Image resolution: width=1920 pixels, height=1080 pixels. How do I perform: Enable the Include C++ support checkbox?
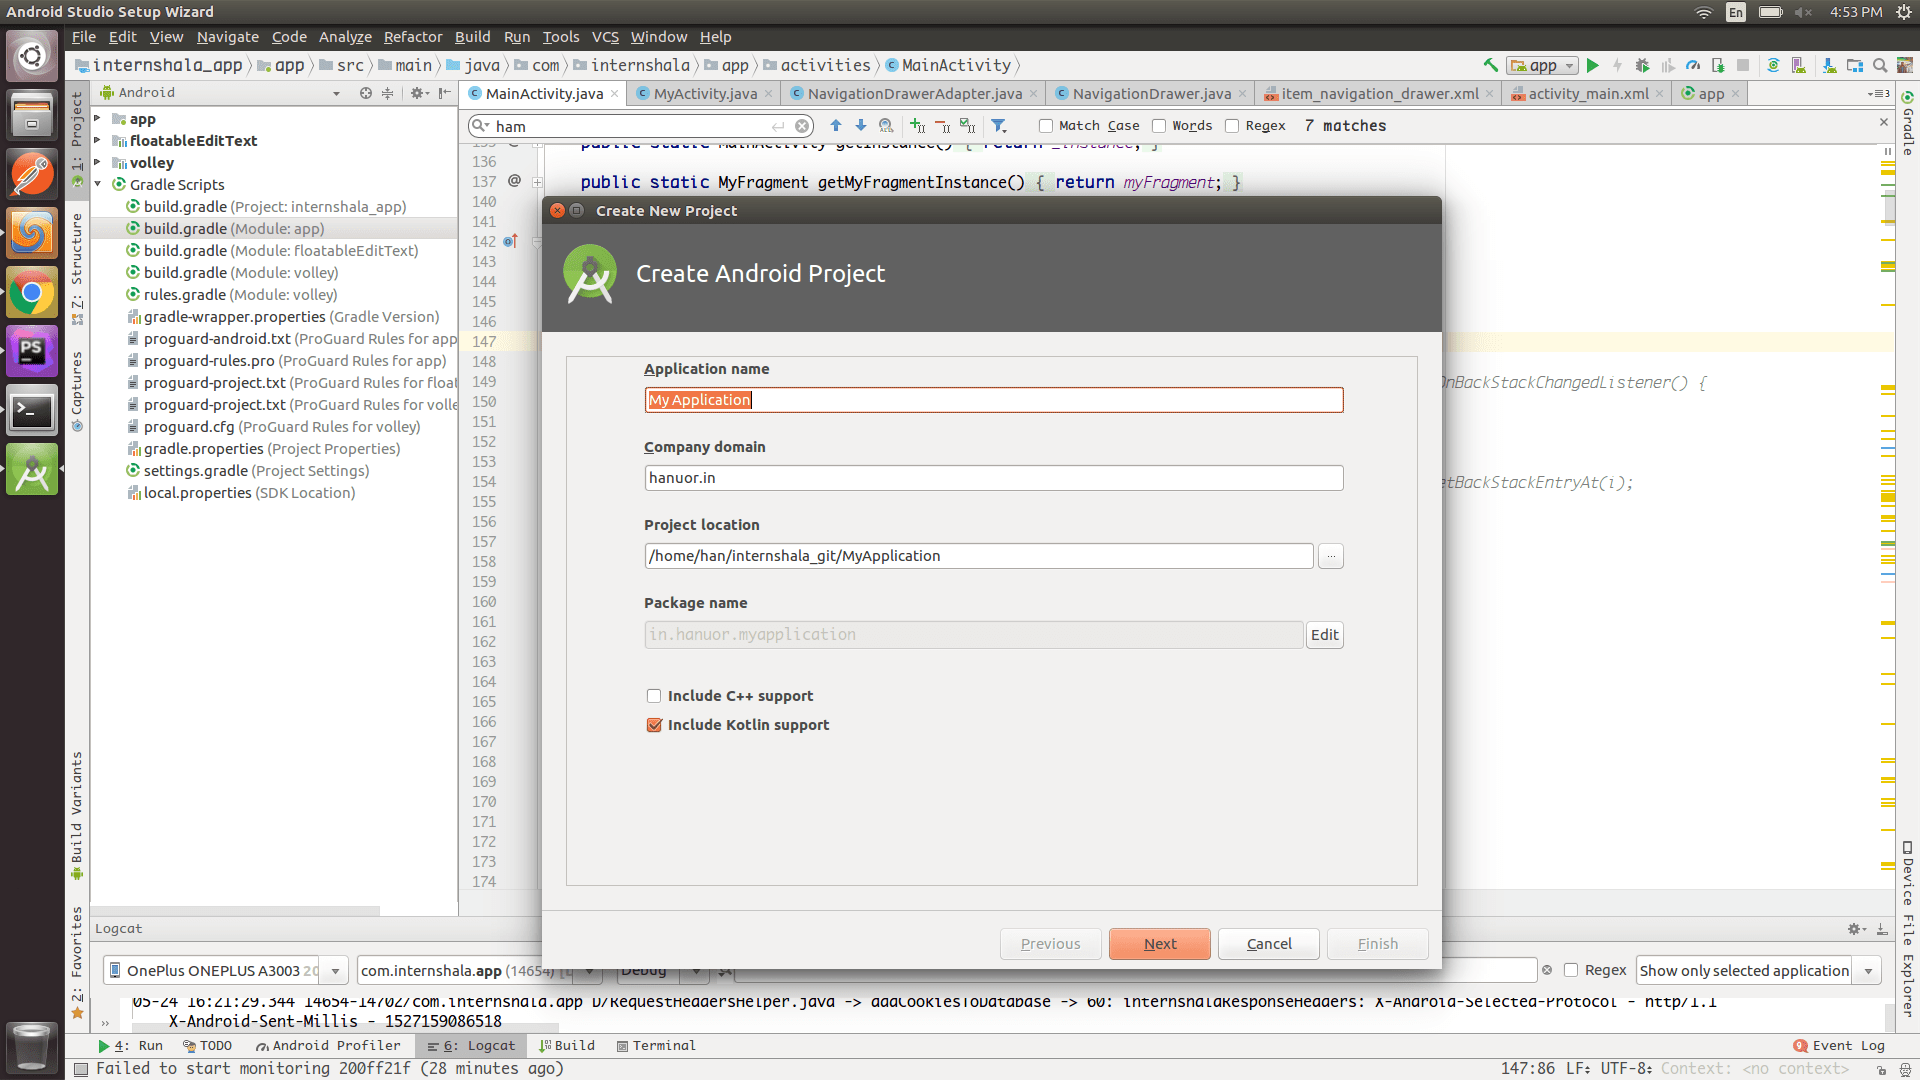pos(654,695)
